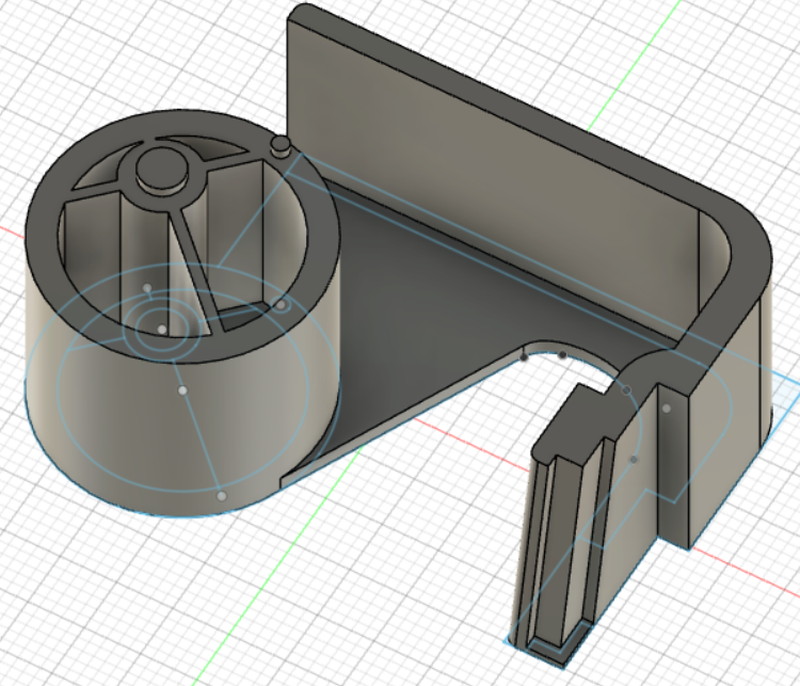
Task: Pick the sketch point at the large circle's center
Action: [183, 390]
